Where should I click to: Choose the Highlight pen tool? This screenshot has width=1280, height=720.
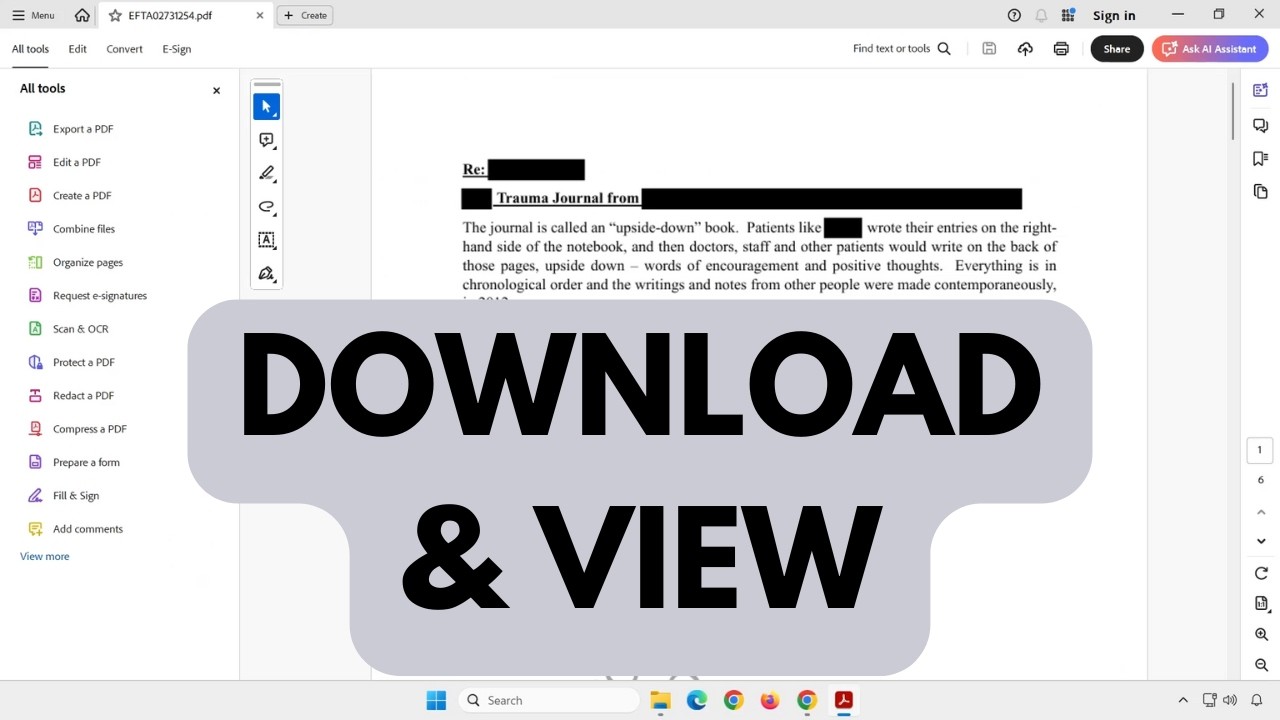coord(266,173)
